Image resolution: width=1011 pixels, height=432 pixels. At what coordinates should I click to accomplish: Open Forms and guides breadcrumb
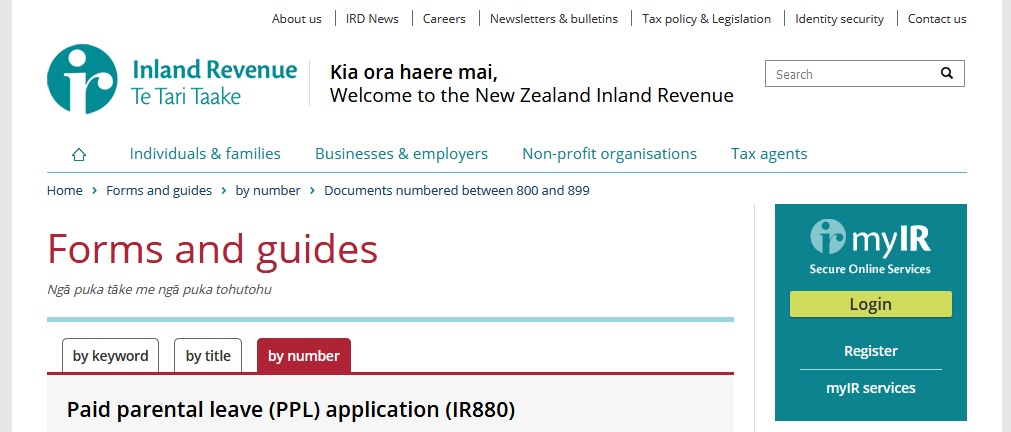click(159, 190)
